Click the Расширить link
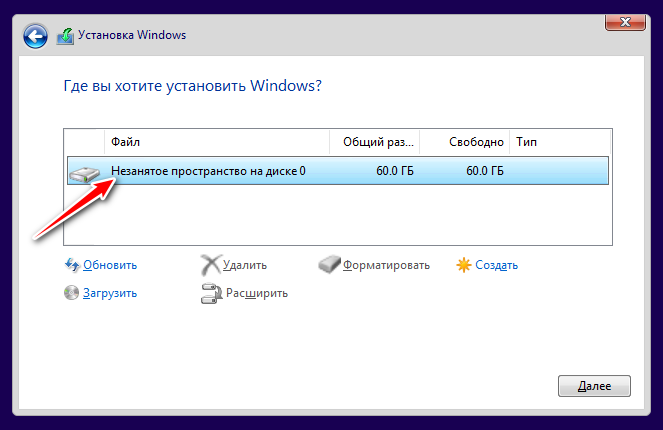The height and width of the screenshot is (430, 663). 257,293
